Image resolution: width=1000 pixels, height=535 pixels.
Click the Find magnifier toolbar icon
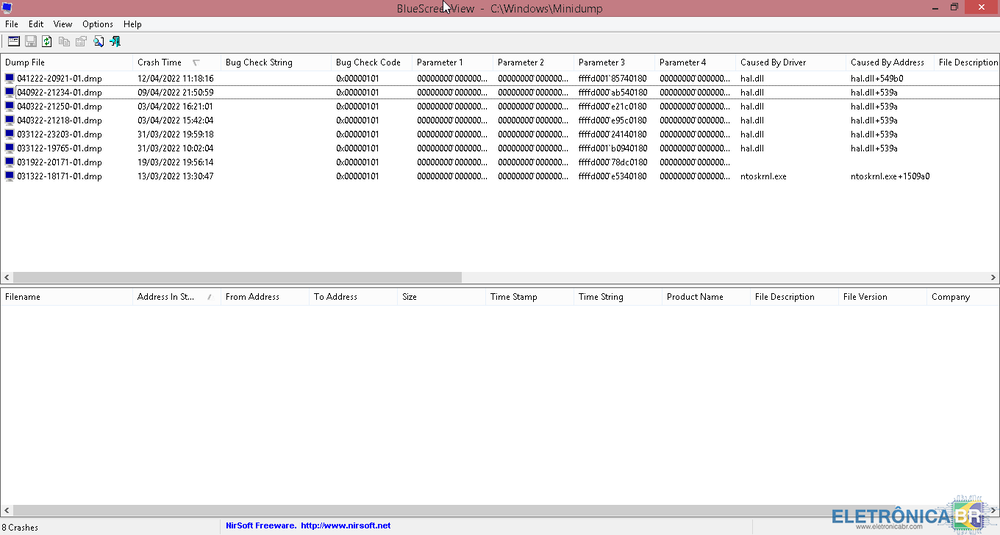[x=99, y=42]
